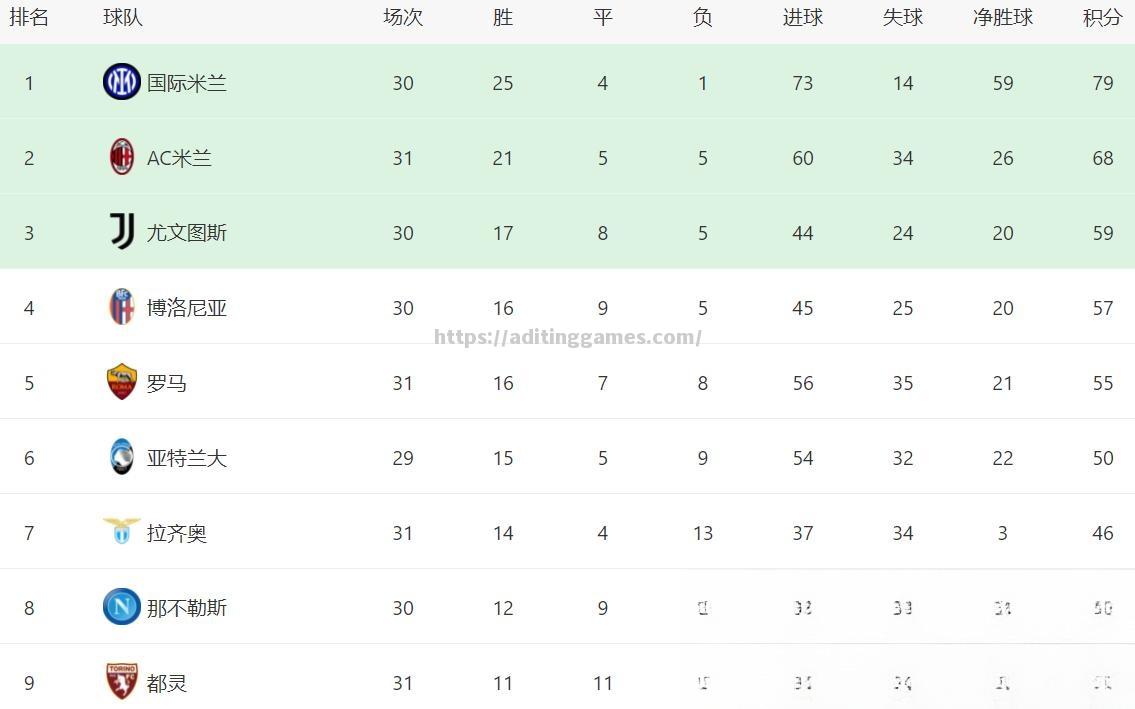Click the Inter Milan club crest icon
The height and width of the screenshot is (709, 1135).
(122, 82)
